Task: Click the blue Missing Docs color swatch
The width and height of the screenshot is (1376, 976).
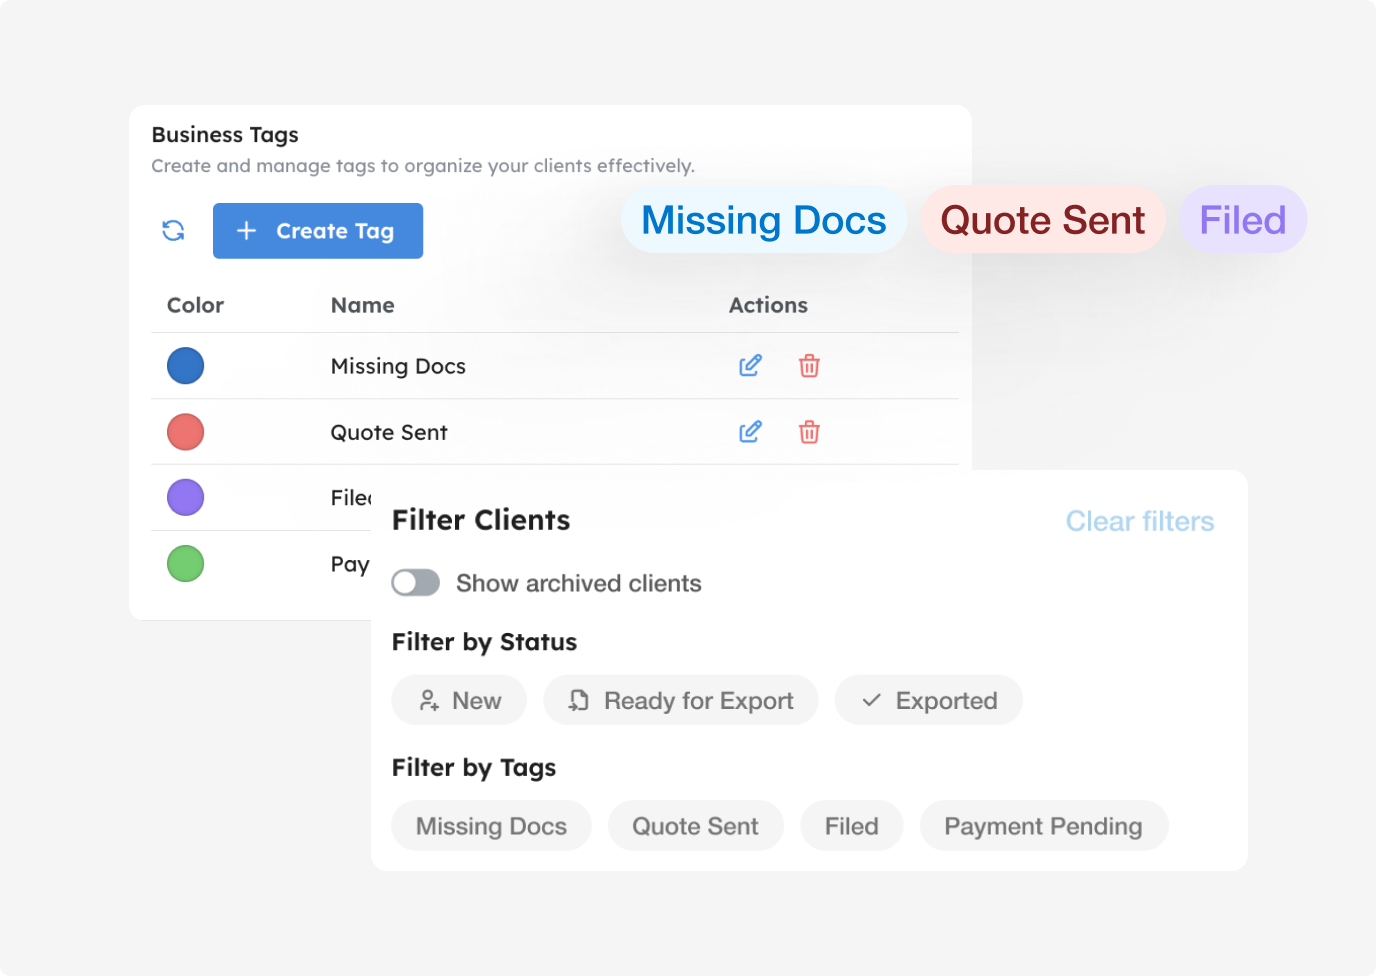Action: coord(186,366)
